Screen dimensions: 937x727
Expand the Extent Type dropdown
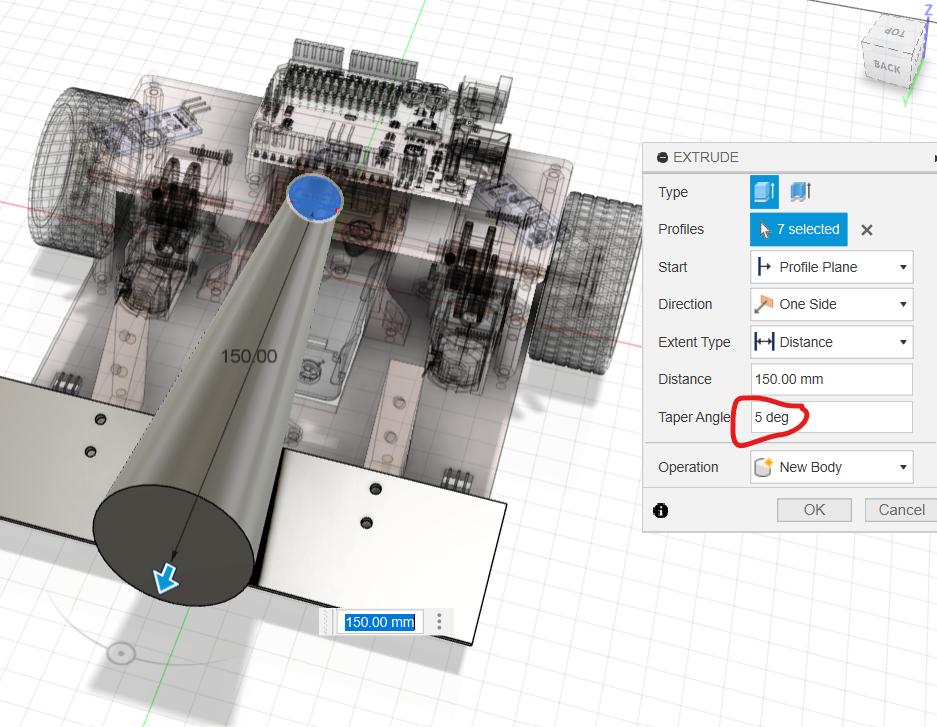click(x=831, y=342)
